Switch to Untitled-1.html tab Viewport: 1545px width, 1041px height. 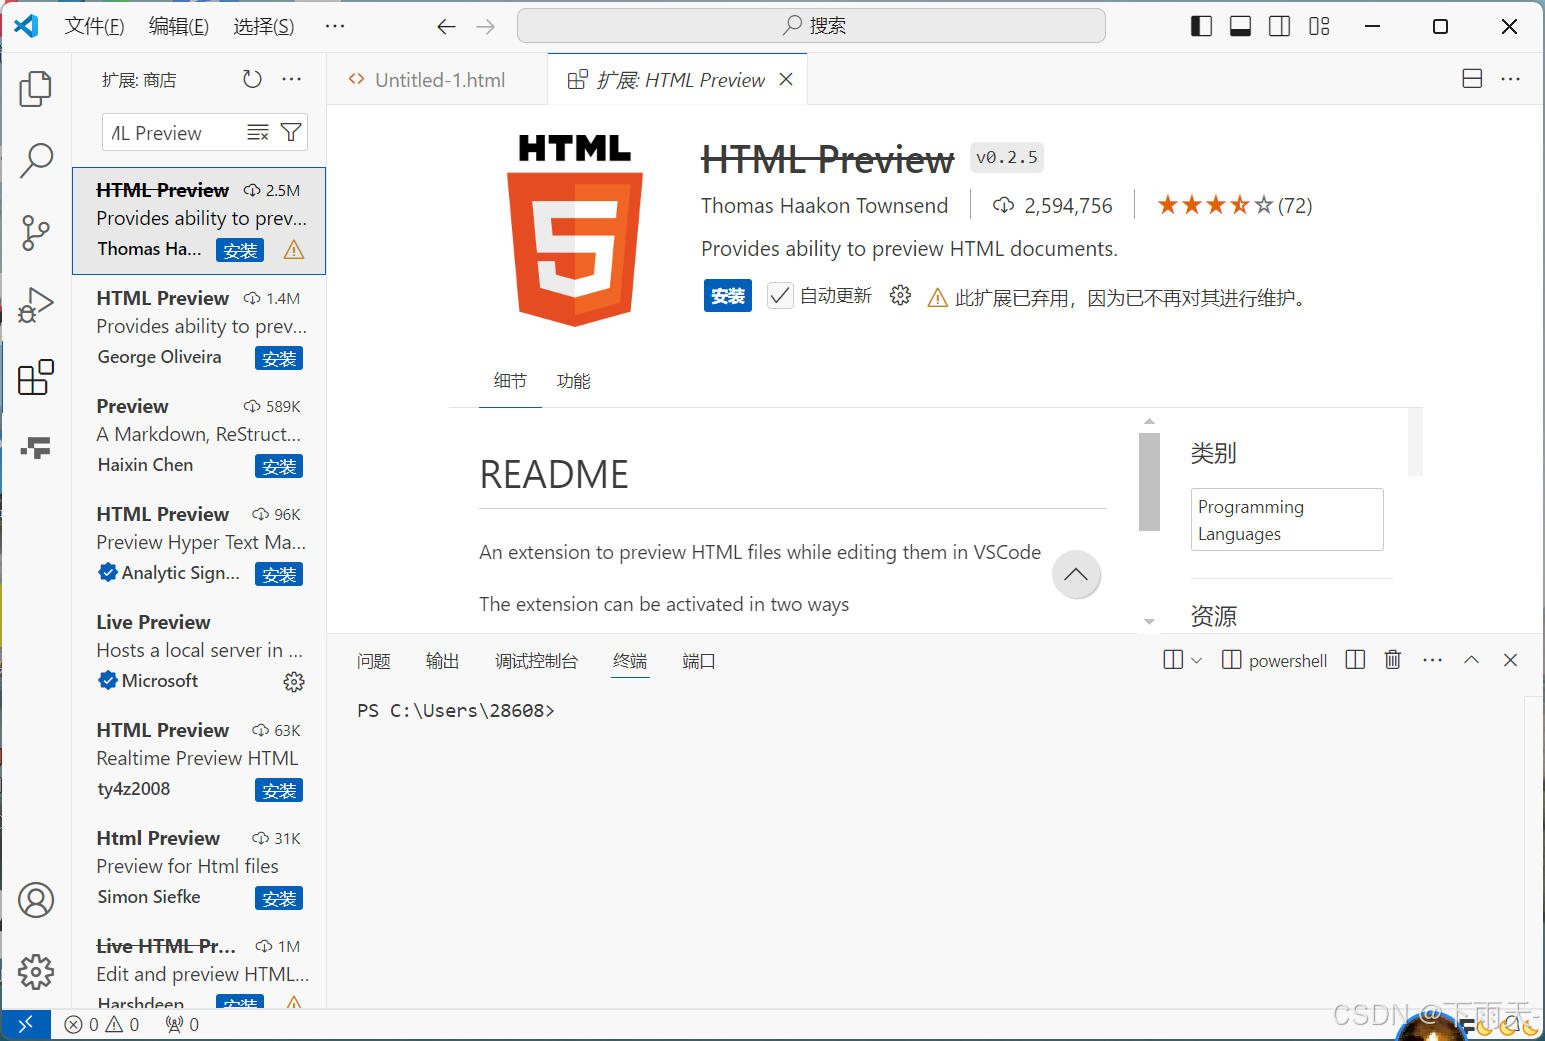pos(438,80)
